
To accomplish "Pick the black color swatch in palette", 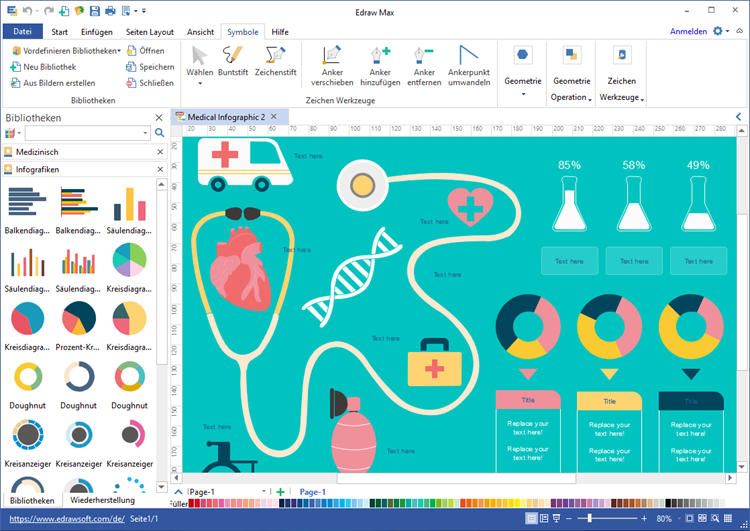I will pos(669,503).
